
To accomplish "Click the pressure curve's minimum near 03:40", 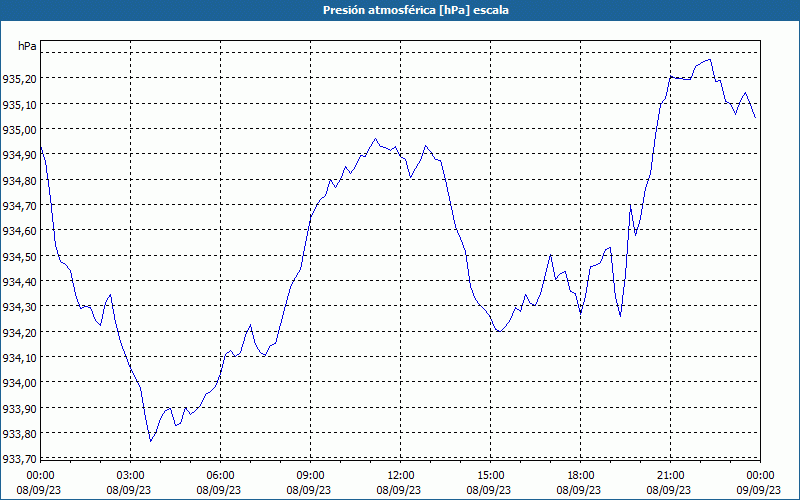I will click(x=151, y=441).
